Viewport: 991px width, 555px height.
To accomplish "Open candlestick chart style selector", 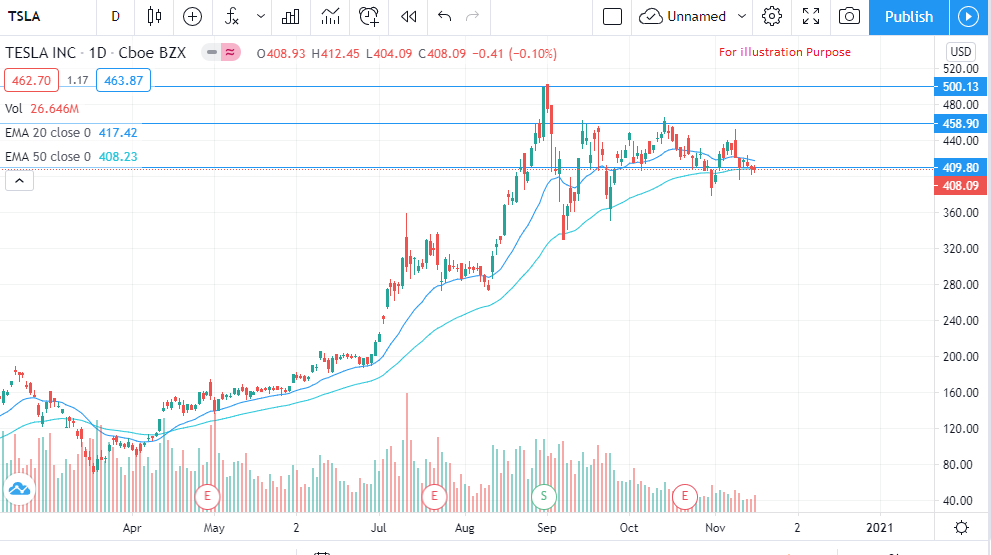I will point(154,16).
